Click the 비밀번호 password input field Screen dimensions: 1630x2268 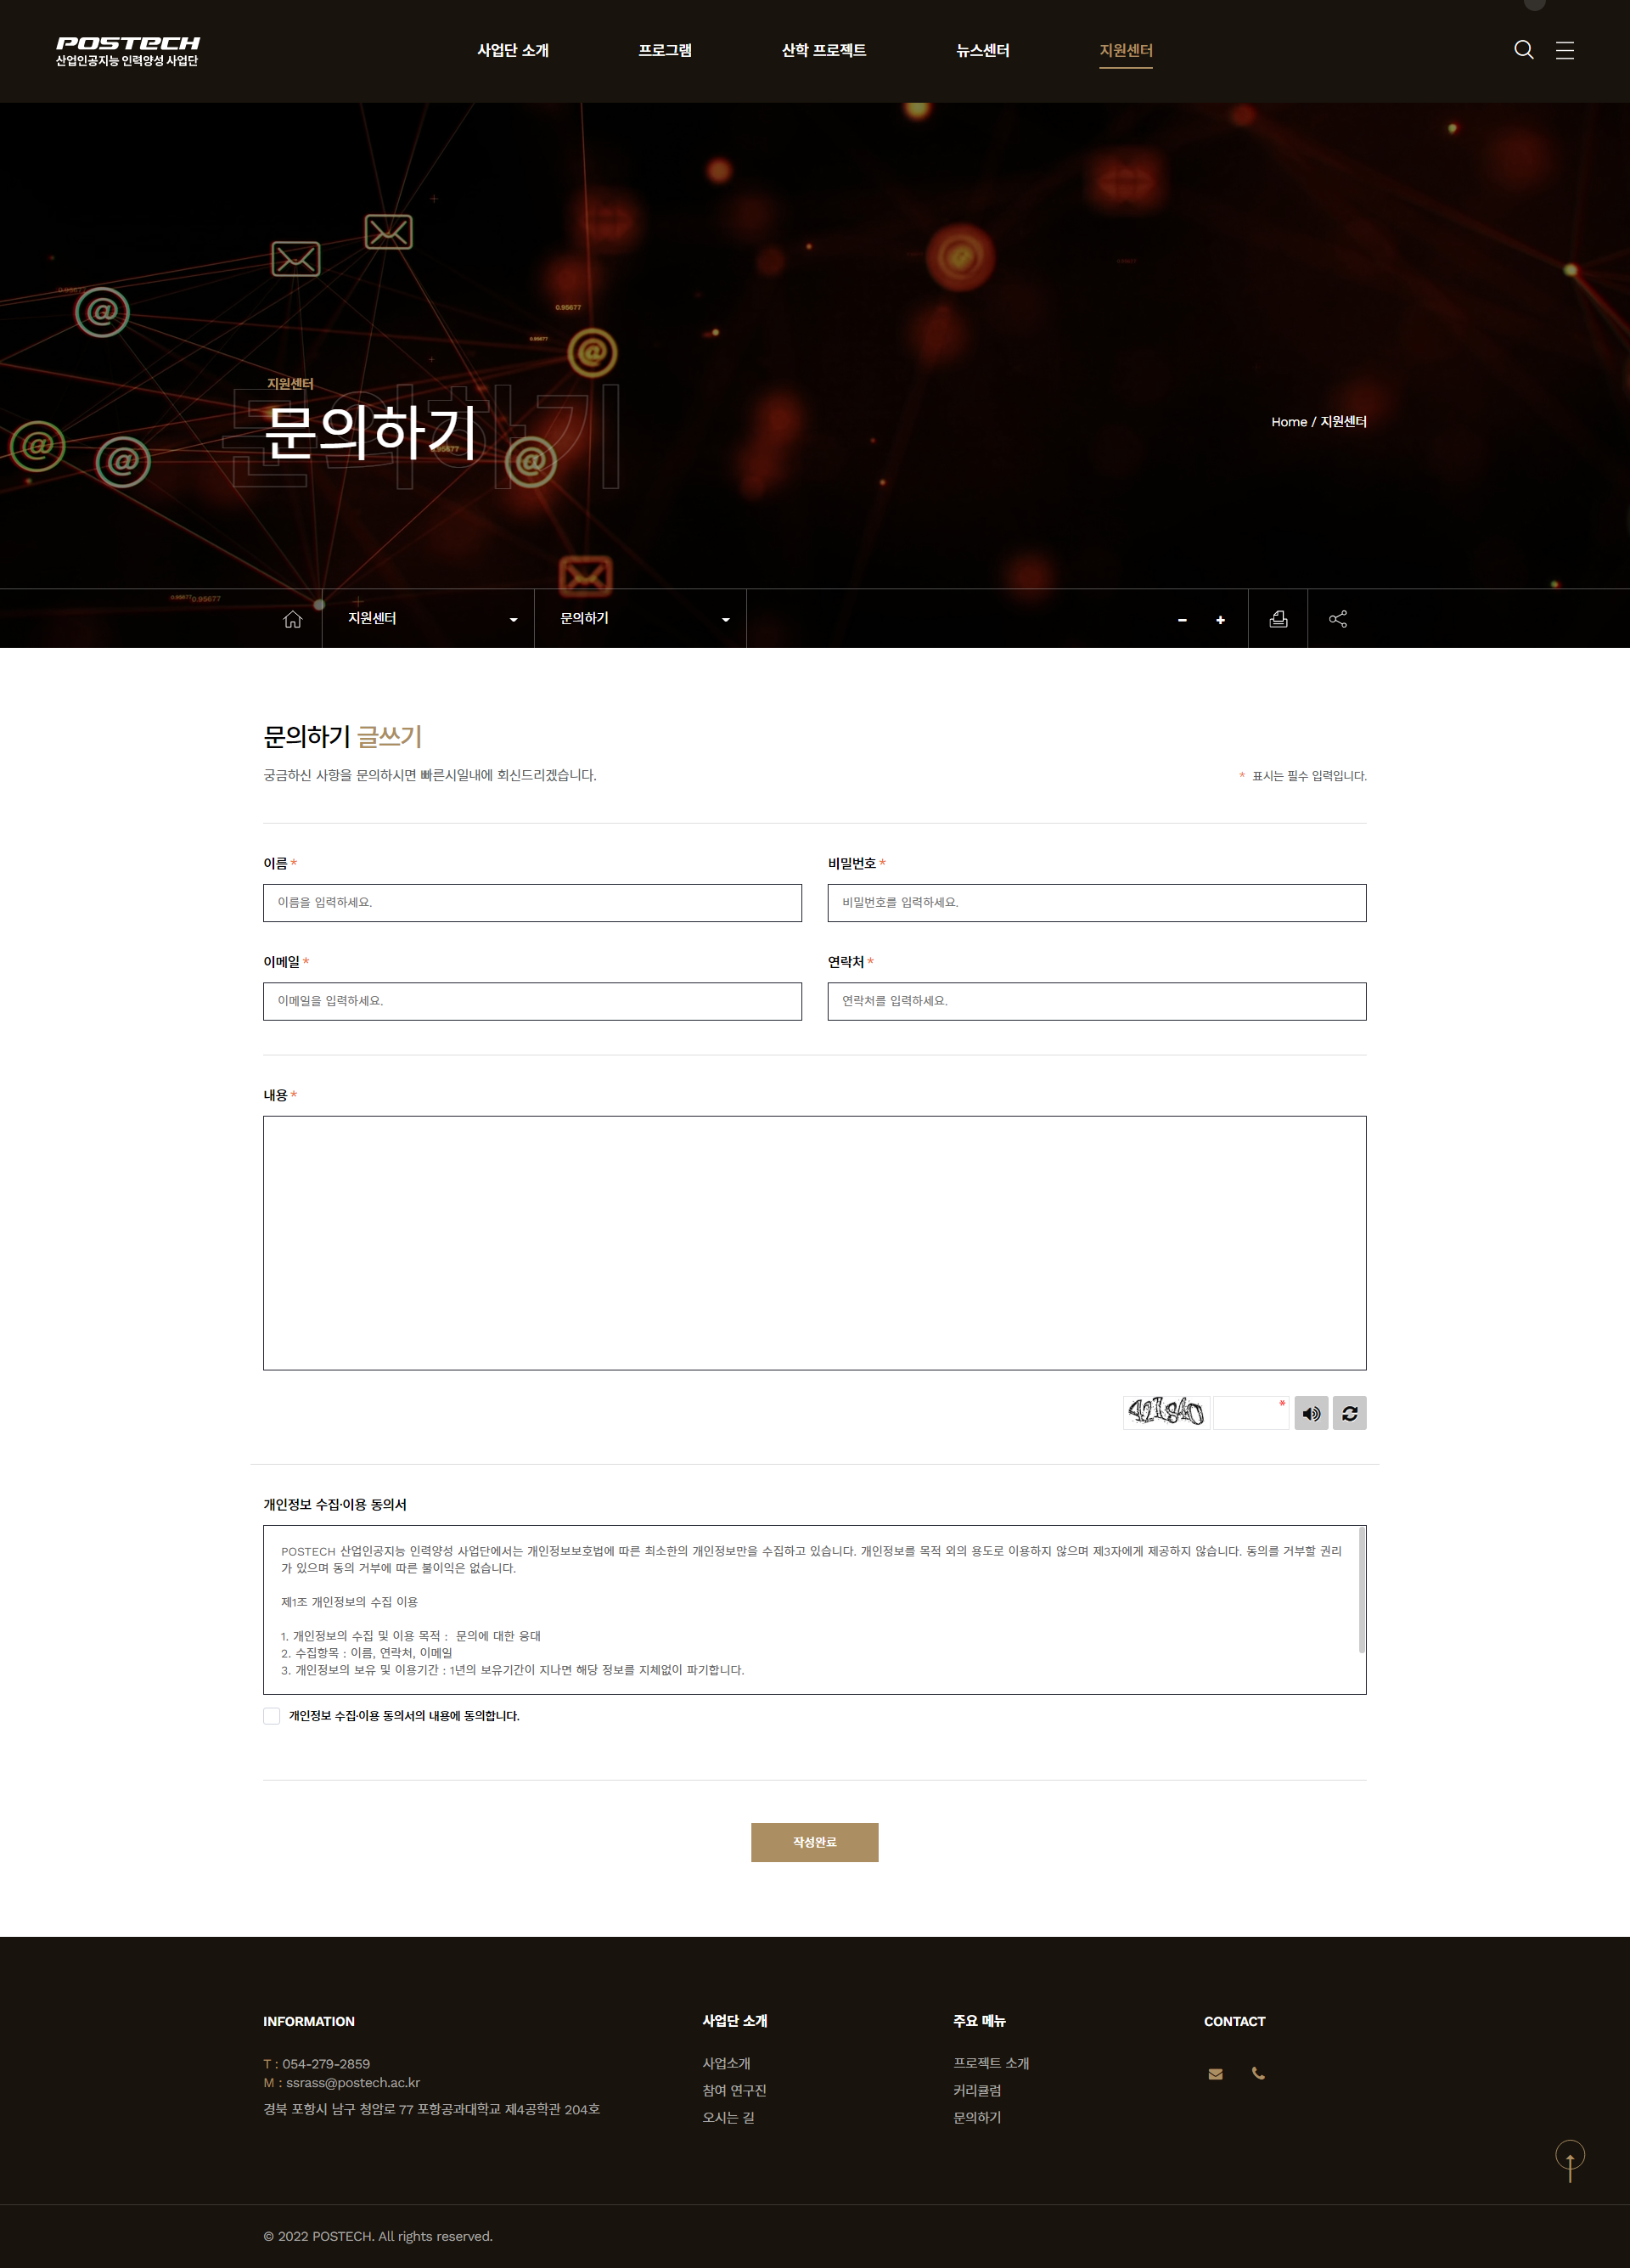tap(1097, 903)
